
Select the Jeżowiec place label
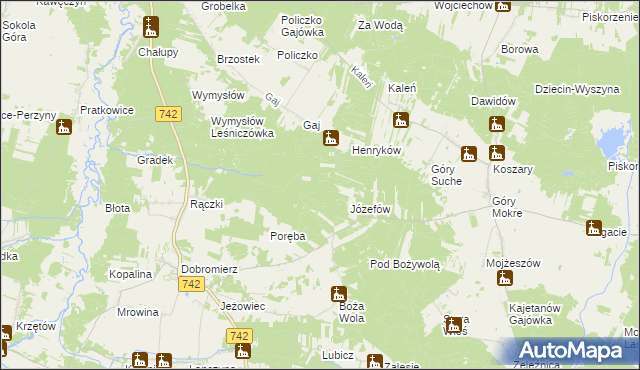242,306
